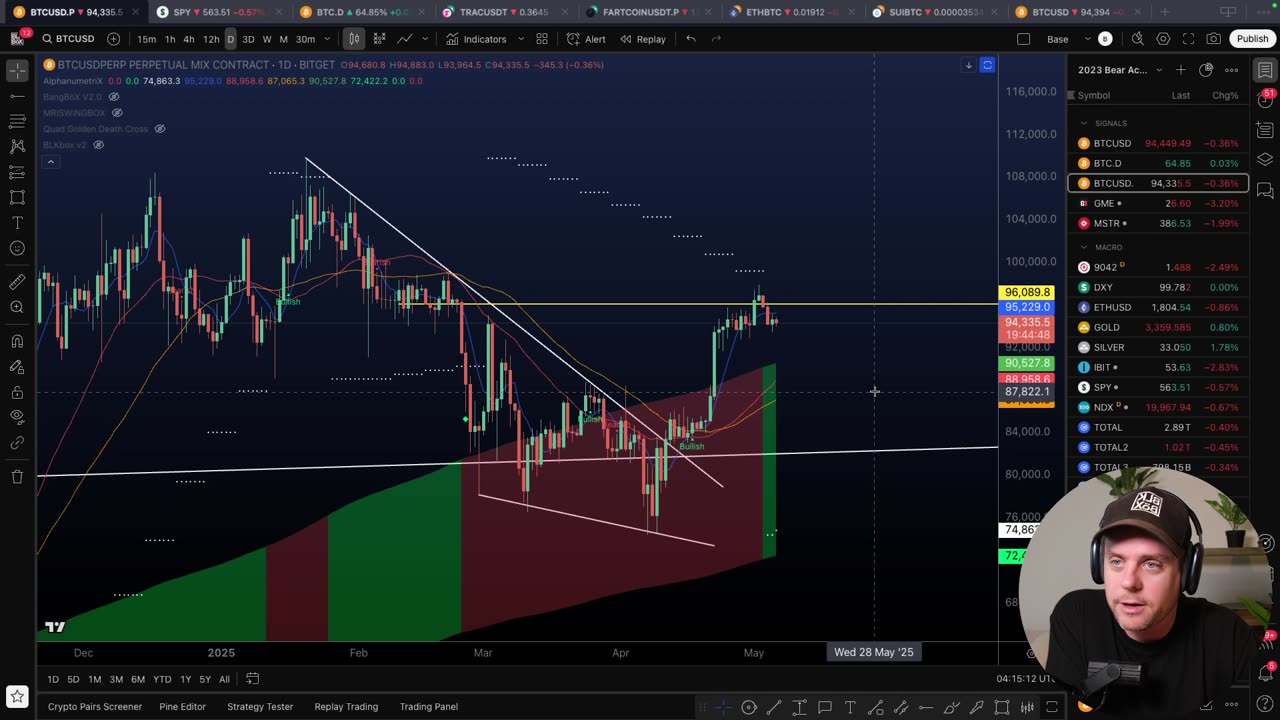
Task: Open the alerts clock icon with badge 51
Action: 1265,100
